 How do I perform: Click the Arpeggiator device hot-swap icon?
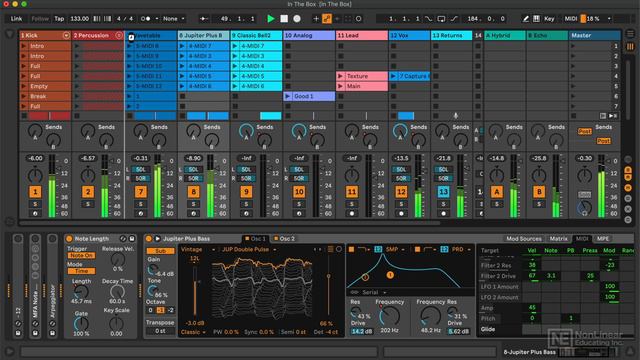[52, 324]
